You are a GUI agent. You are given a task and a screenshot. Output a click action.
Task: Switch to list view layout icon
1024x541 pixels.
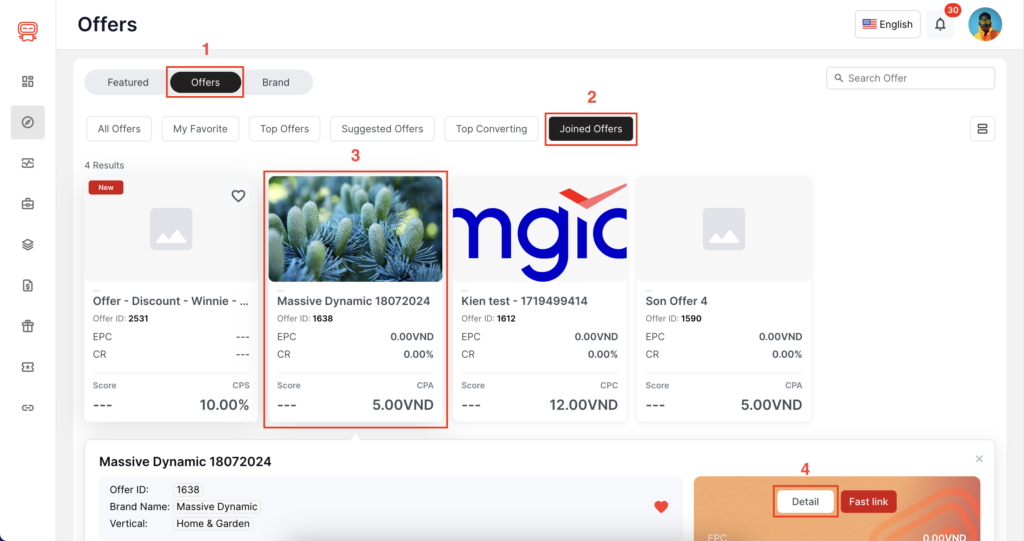point(982,129)
